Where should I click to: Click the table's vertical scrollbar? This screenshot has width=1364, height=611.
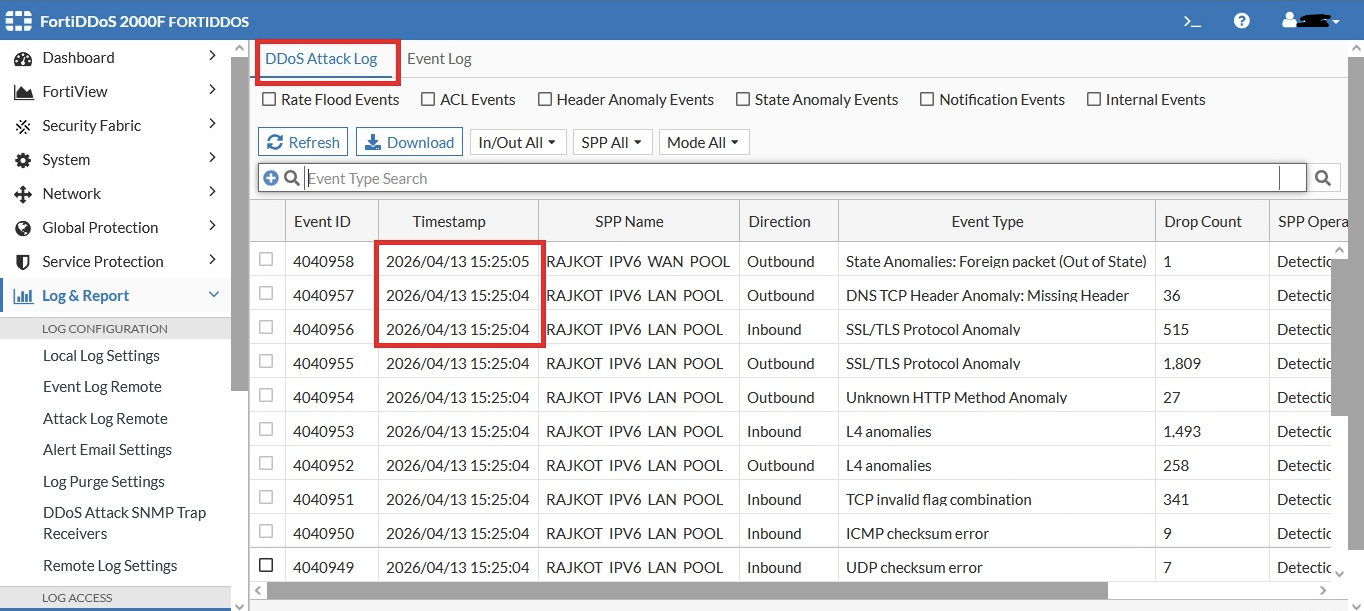point(1340,335)
